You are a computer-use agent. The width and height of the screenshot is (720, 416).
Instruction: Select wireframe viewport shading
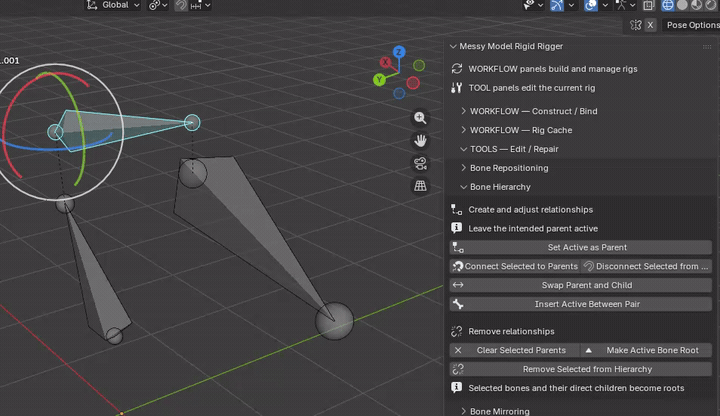tap(667, 5)
